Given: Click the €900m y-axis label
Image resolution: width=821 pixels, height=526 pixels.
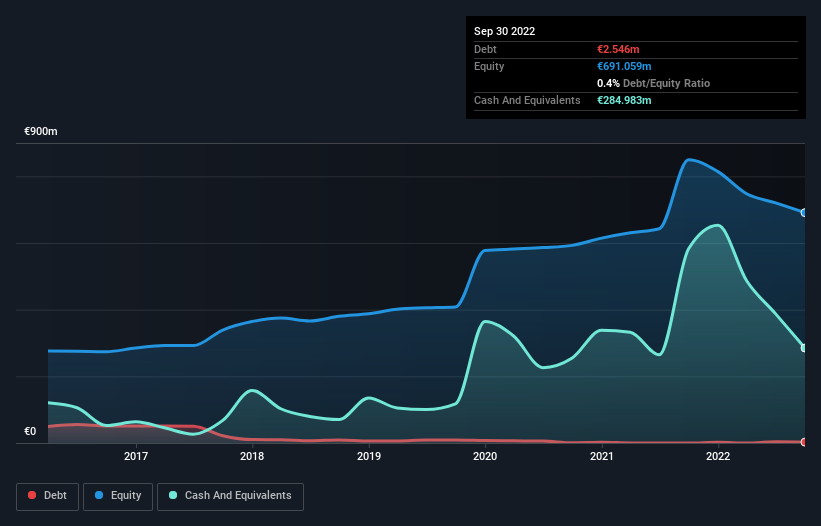Looking at the screenshot, I should coord(41,131).
